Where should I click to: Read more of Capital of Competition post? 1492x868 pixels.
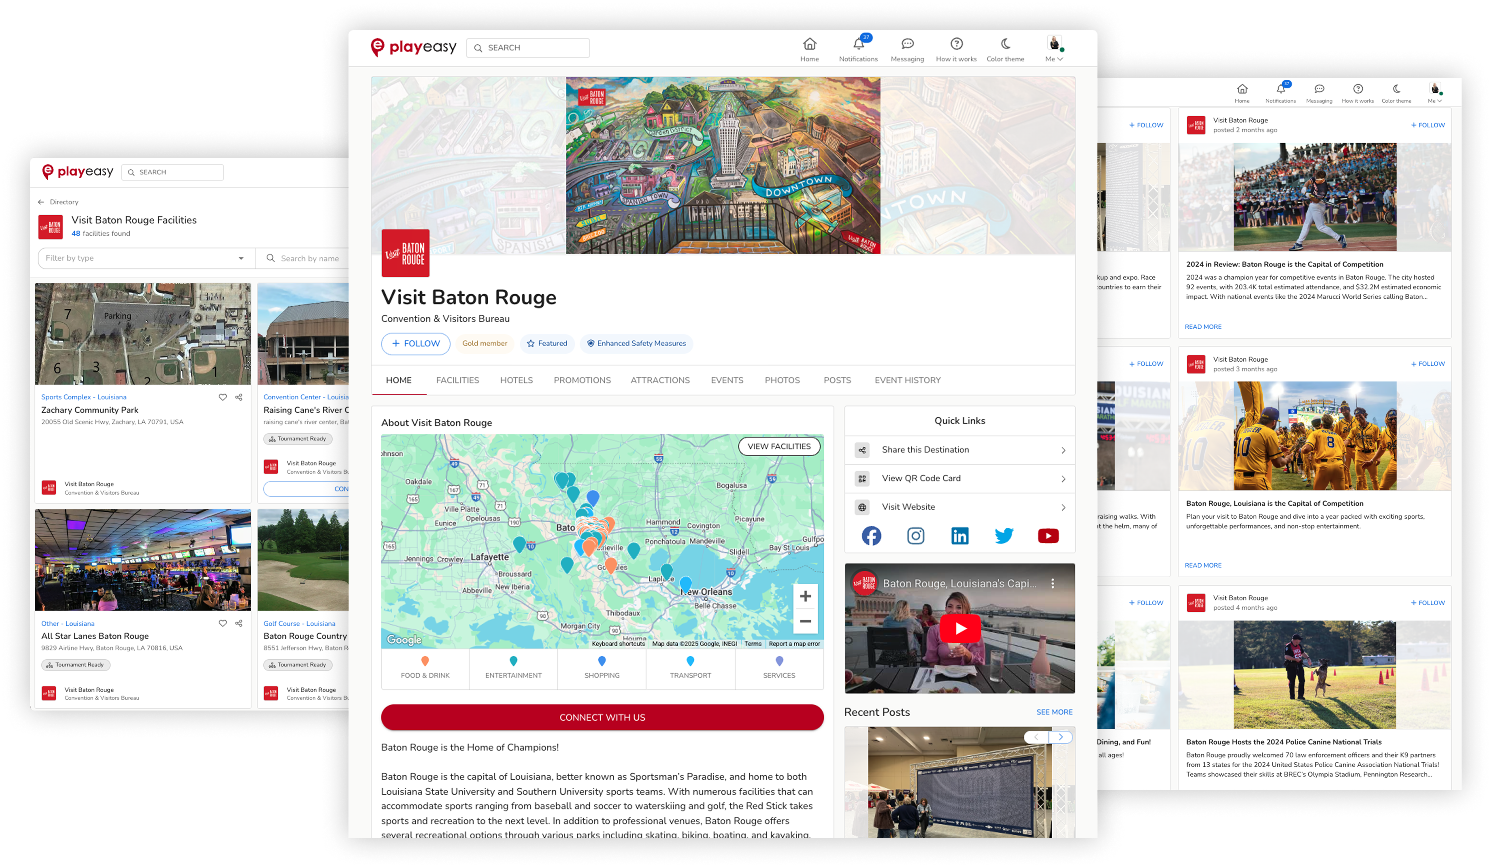(1203, 566)
